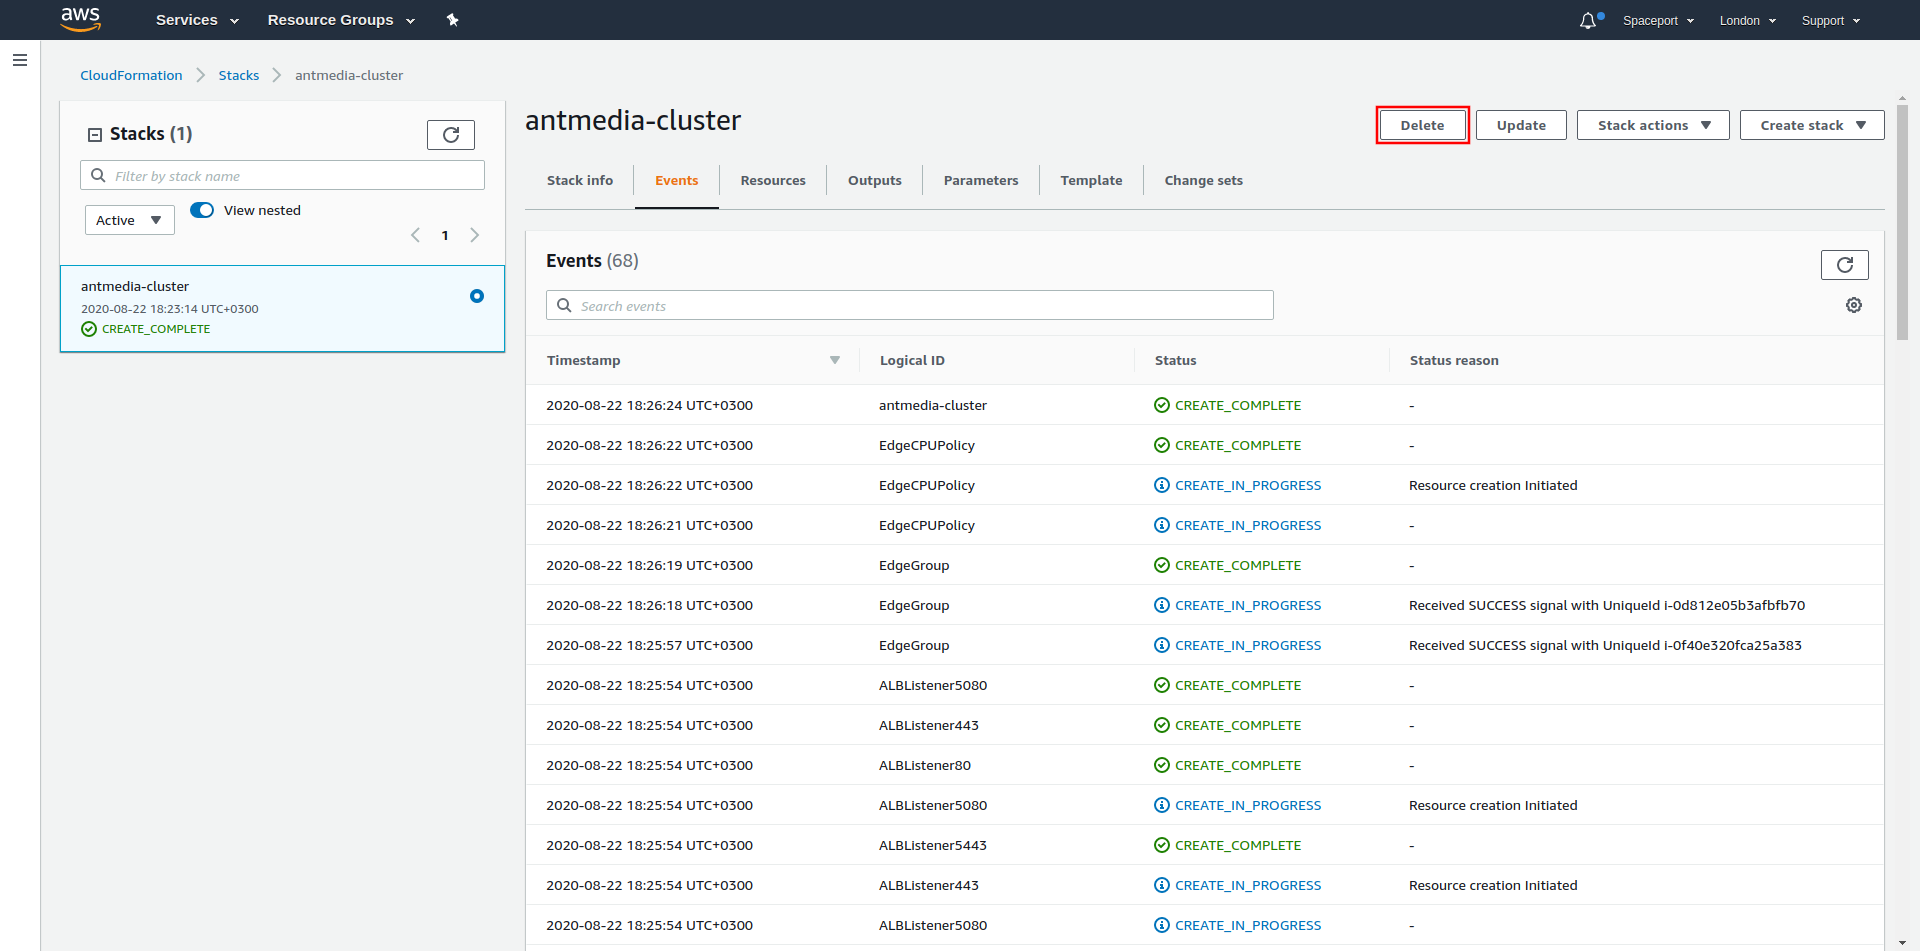Sort events by Timestamp arrow
This screenshot has height=951, width=1920.
(x=835, y=360)
